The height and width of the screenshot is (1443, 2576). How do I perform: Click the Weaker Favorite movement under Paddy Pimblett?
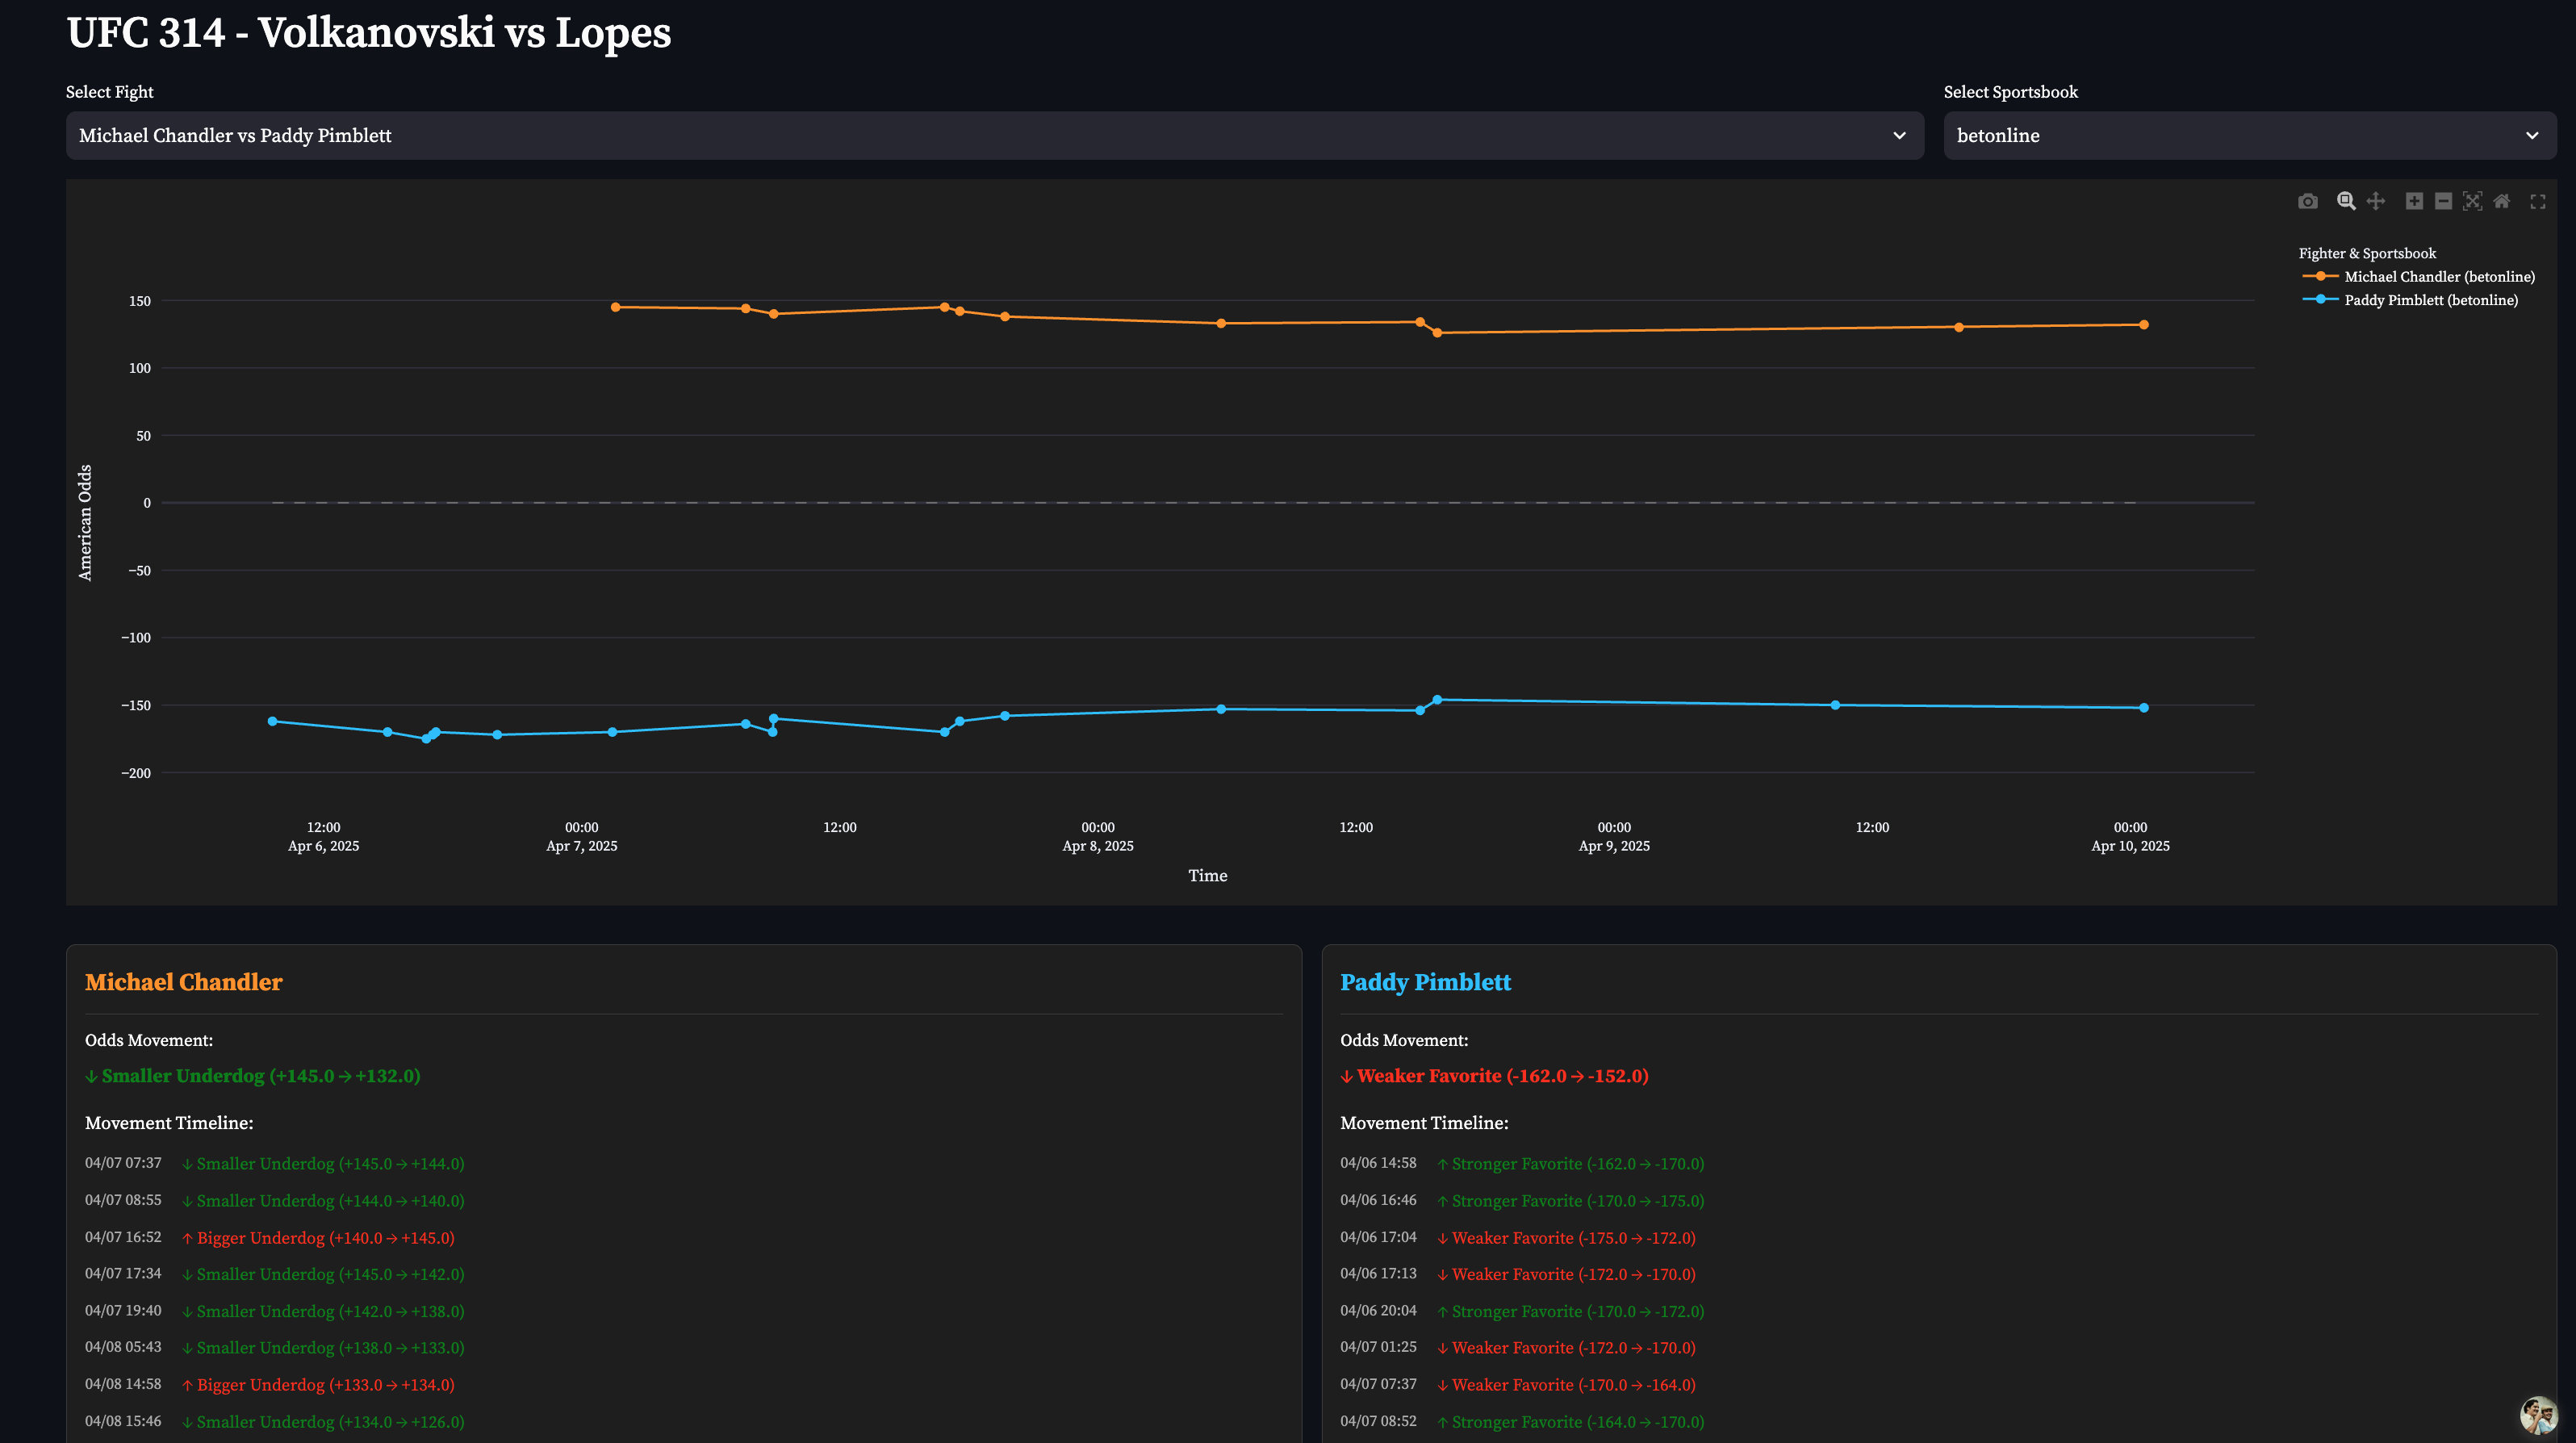pyautogui.click(x=1494, y=1076)
